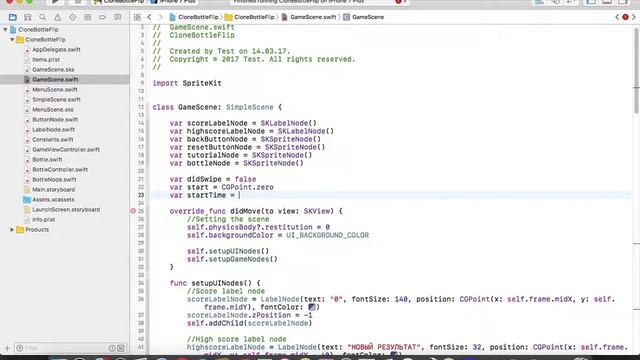Open the Report navigator tab
This screenshot has height=360, width=640.
coord(118,17)
